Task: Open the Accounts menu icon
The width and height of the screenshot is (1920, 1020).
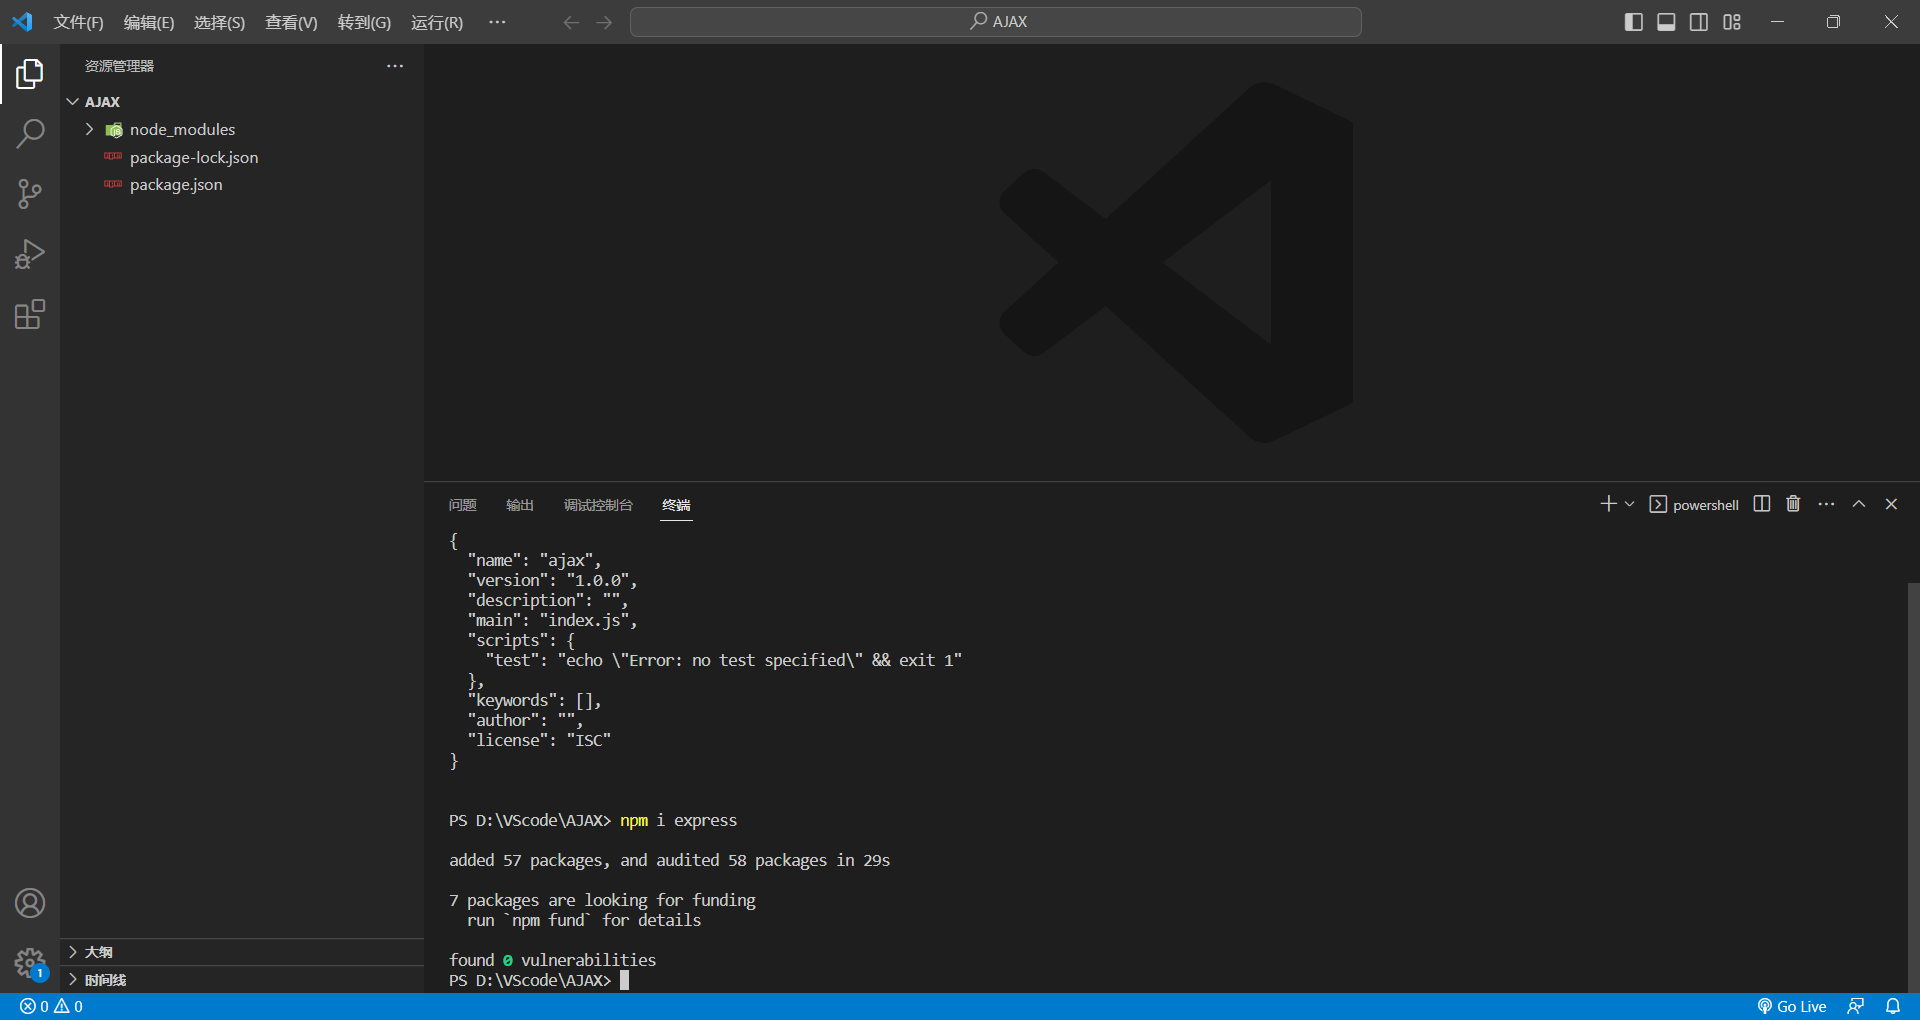Action: click(x=30, y=903)
